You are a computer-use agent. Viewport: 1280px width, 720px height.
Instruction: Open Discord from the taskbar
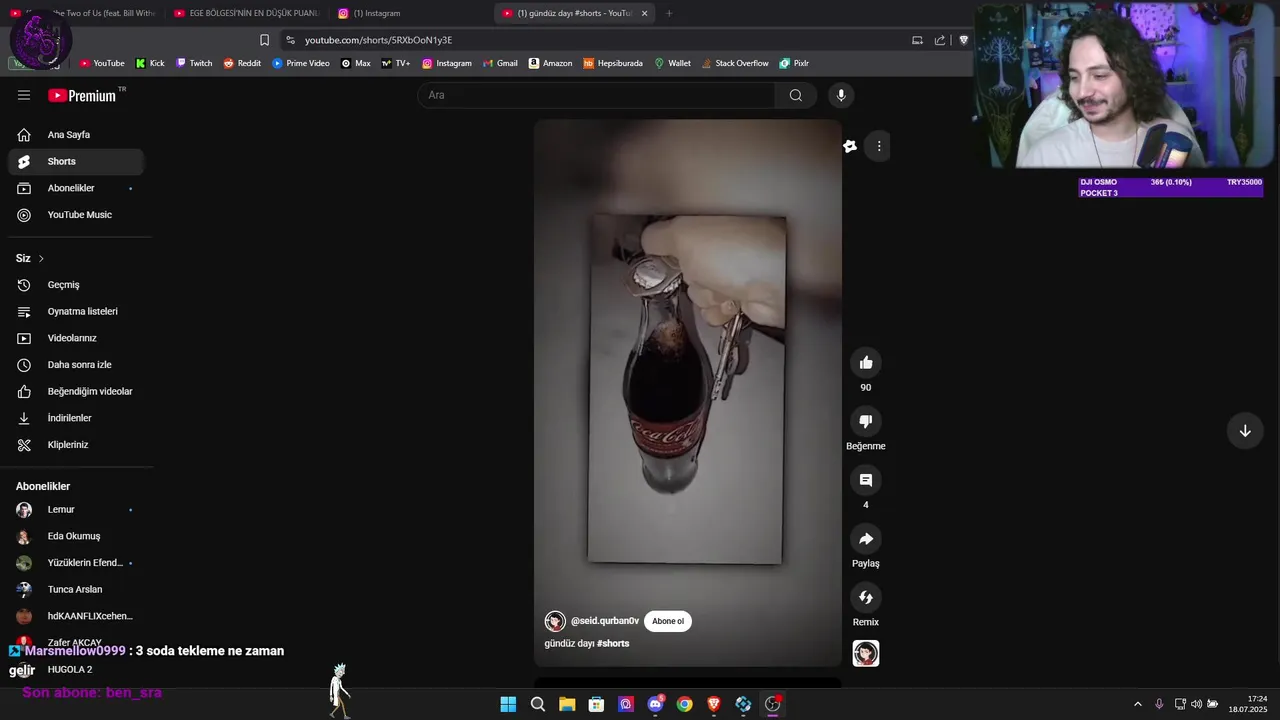pyautogui.click(x=655, y=704)
